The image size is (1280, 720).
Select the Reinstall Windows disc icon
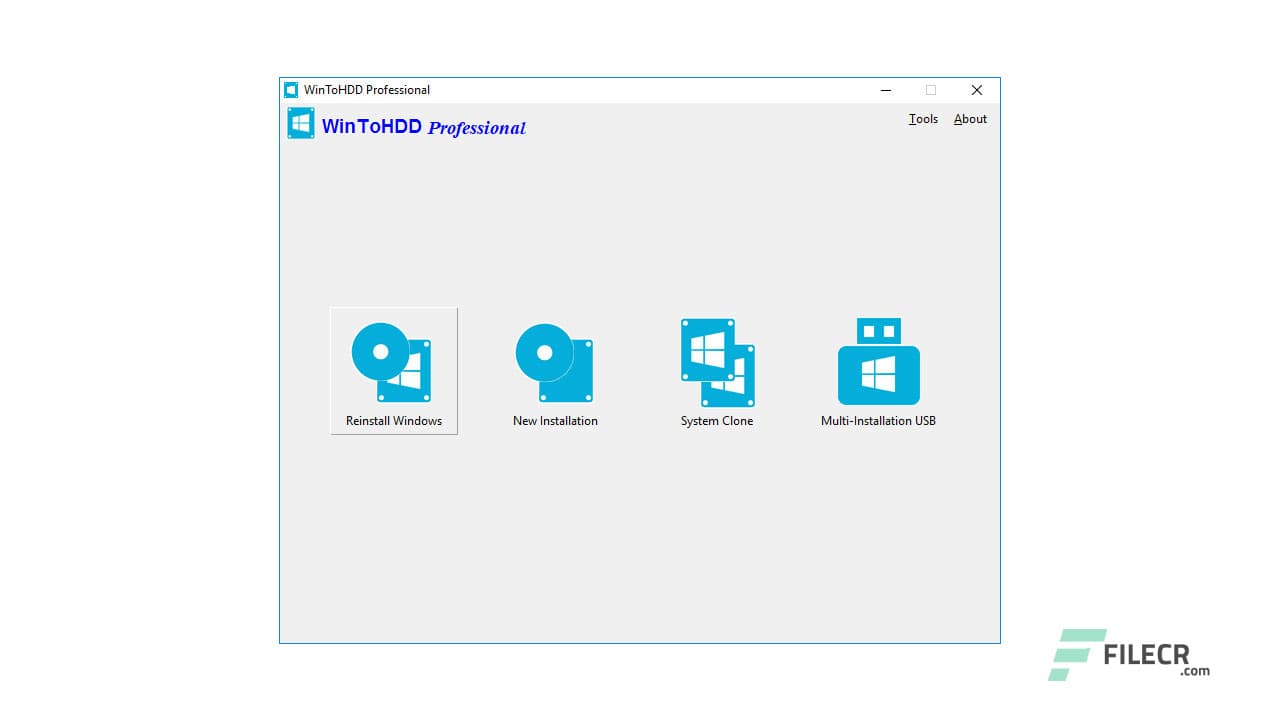[392, 362]
